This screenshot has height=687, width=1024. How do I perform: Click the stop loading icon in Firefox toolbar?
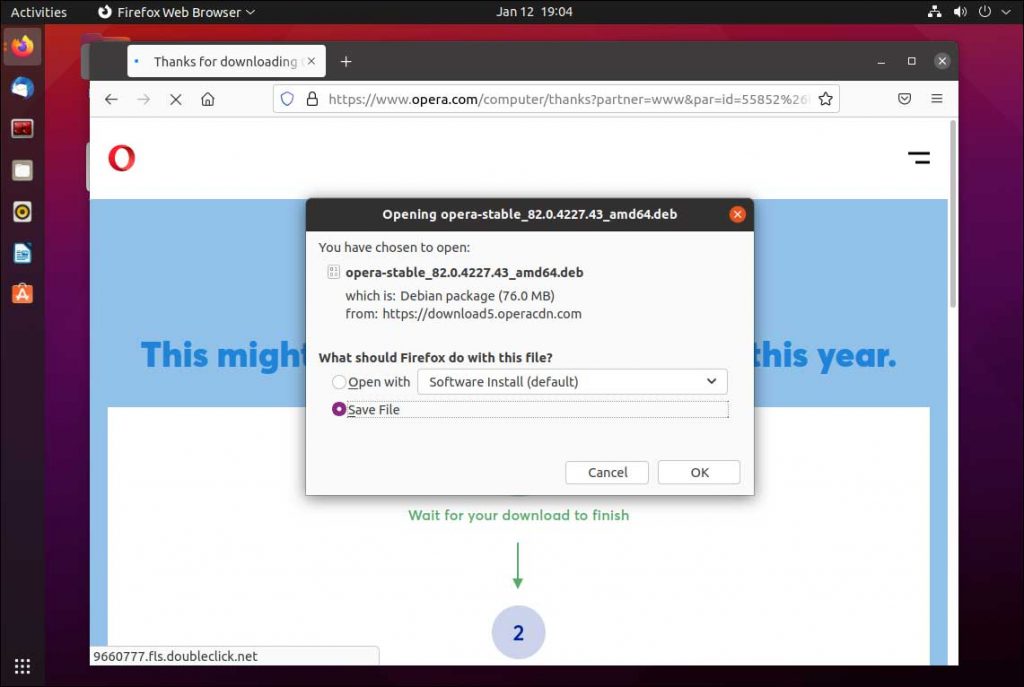point(175,99)
